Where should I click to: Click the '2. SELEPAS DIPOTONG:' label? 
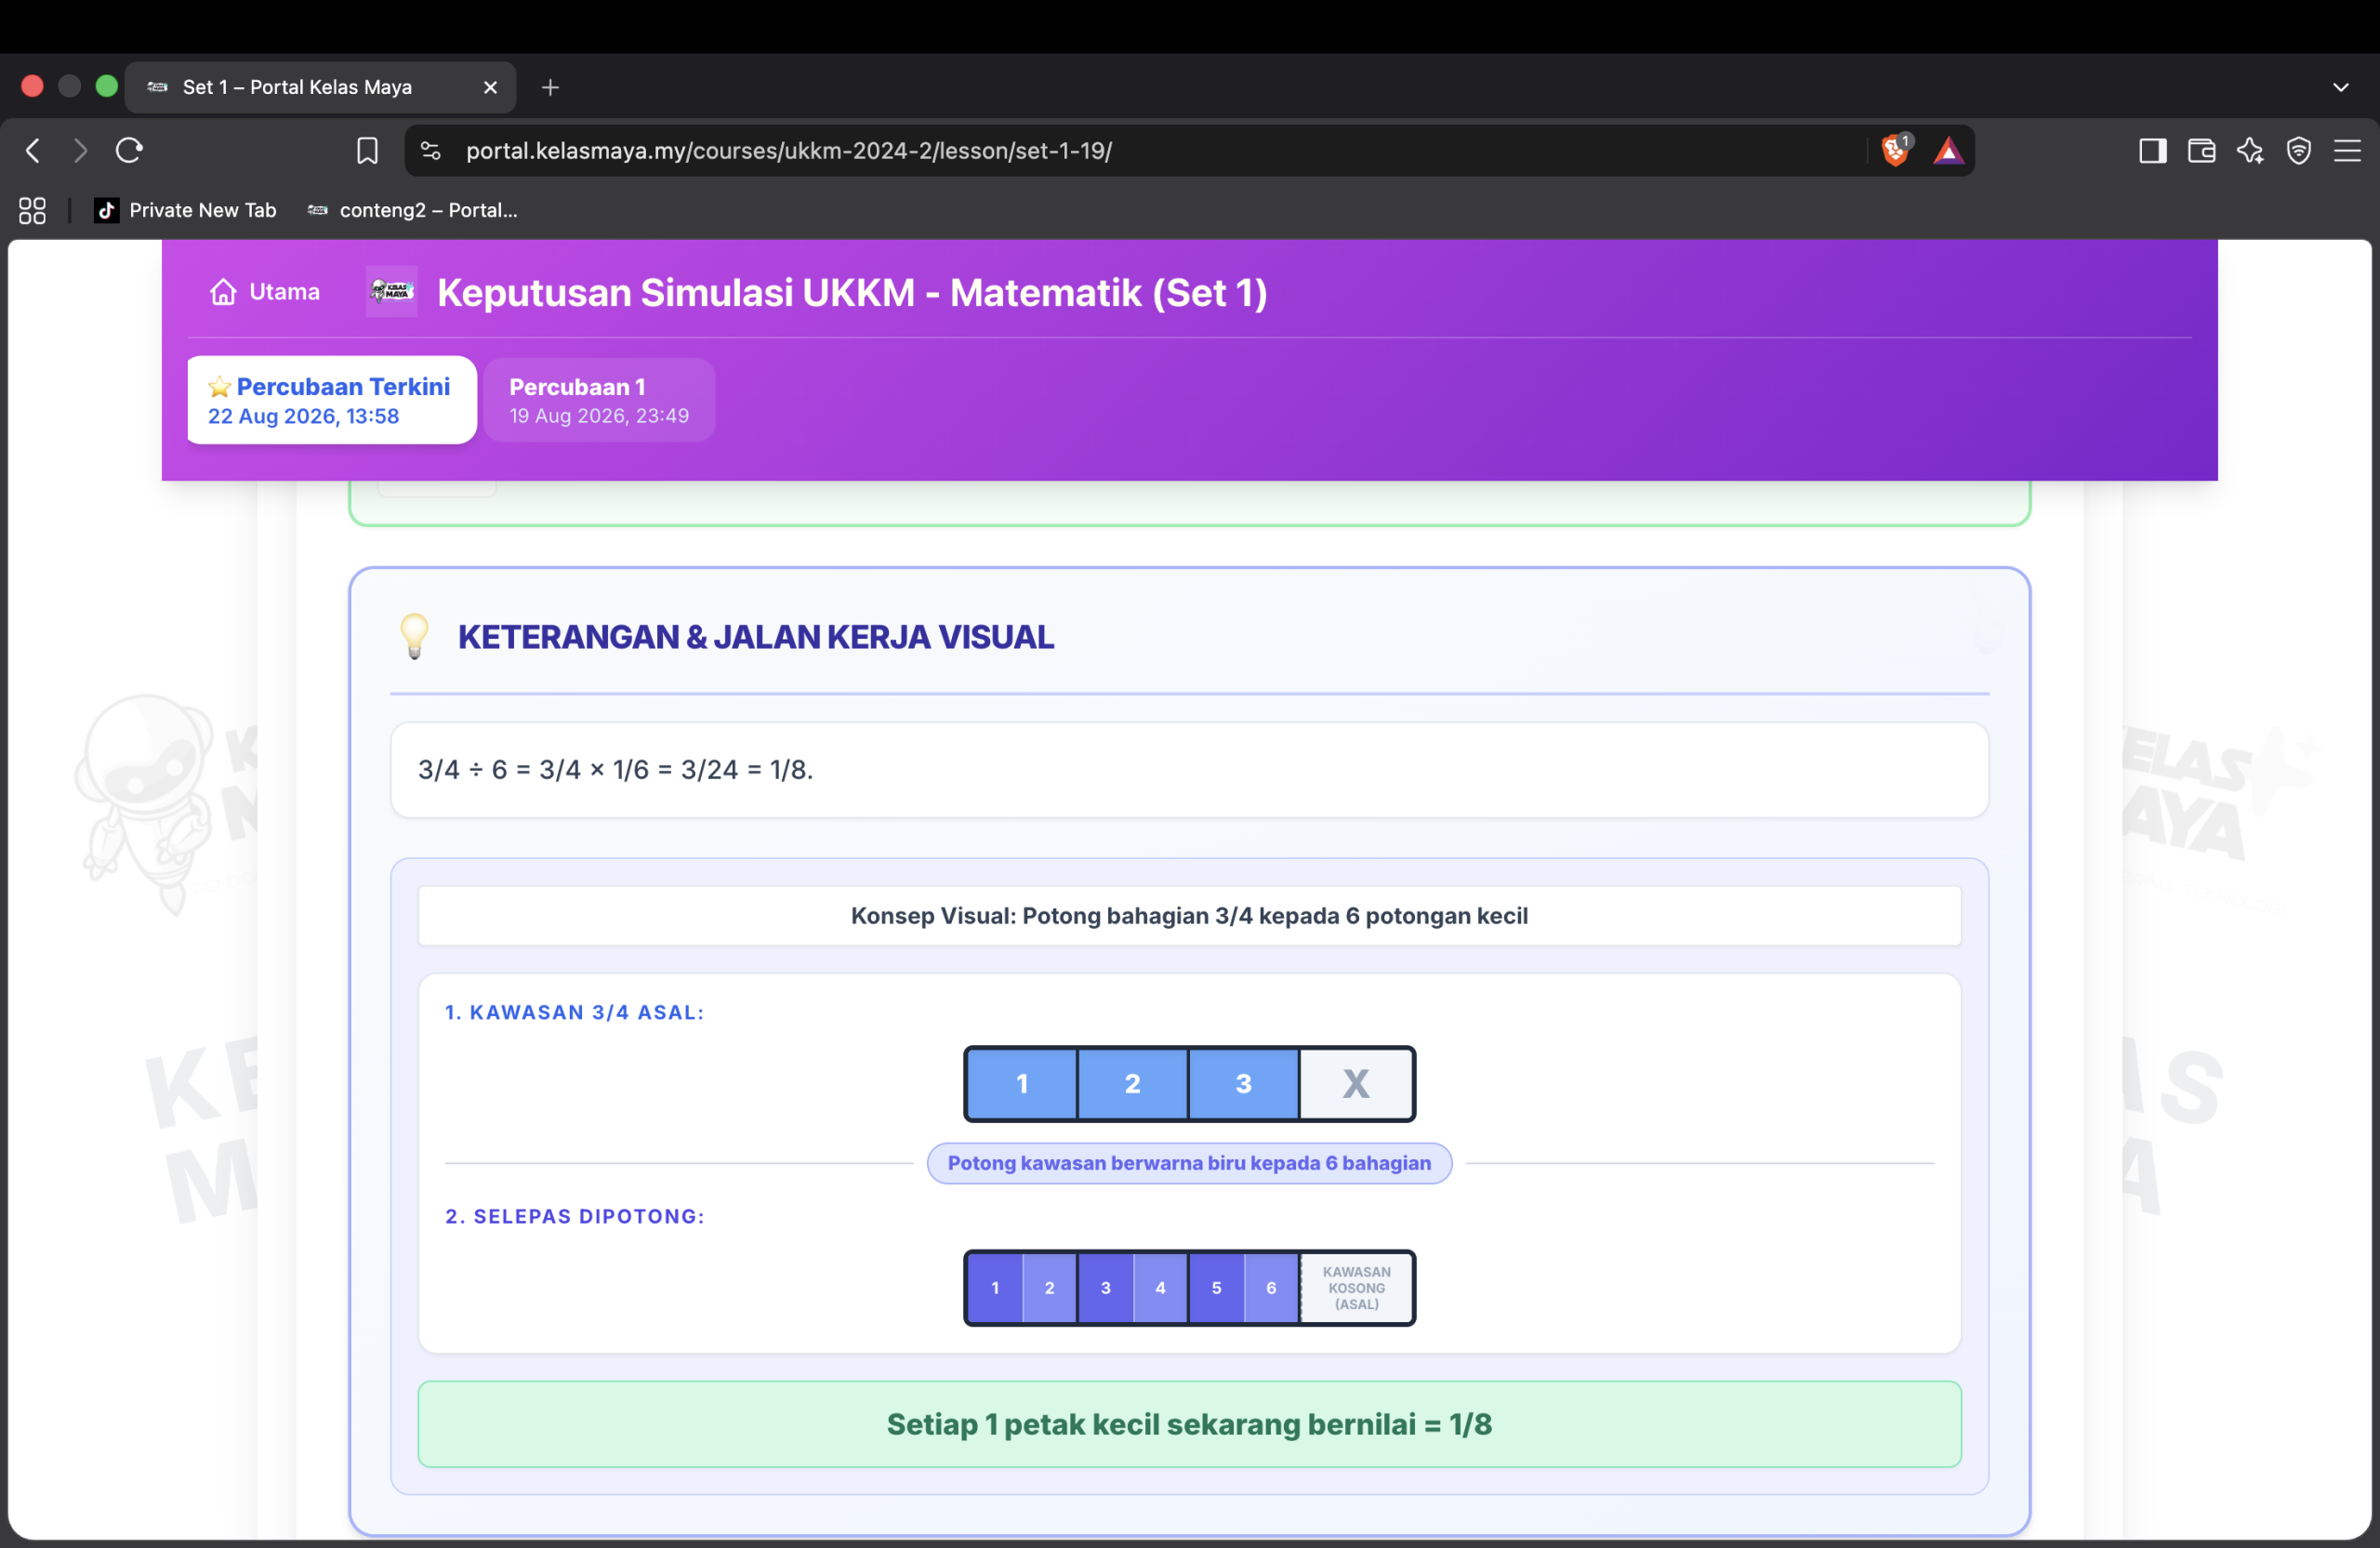pyautogui.click(x=575, y=1217)
